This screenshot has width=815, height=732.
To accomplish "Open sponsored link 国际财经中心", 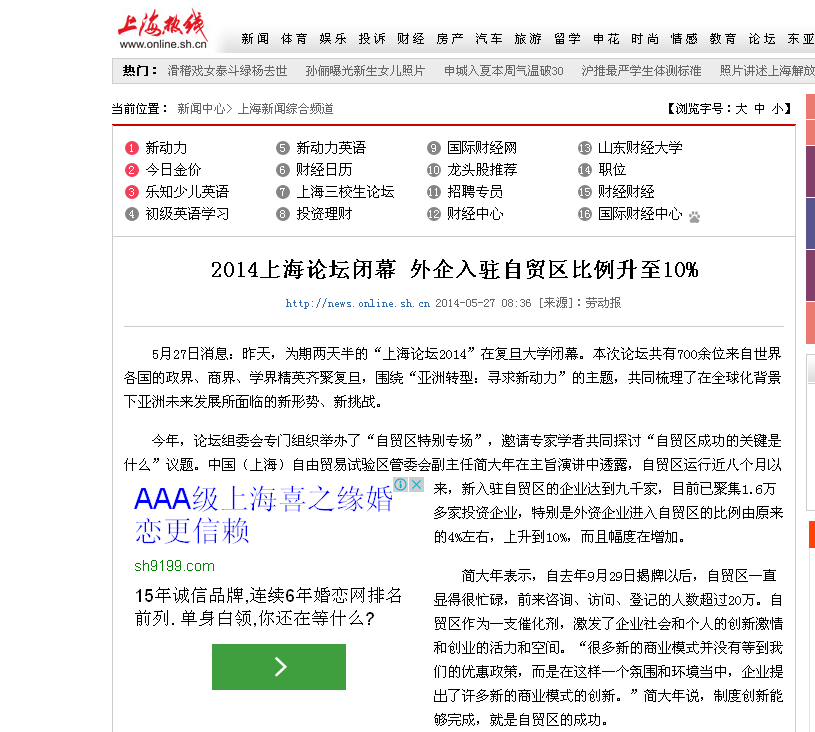I will [x=640, y=214].
